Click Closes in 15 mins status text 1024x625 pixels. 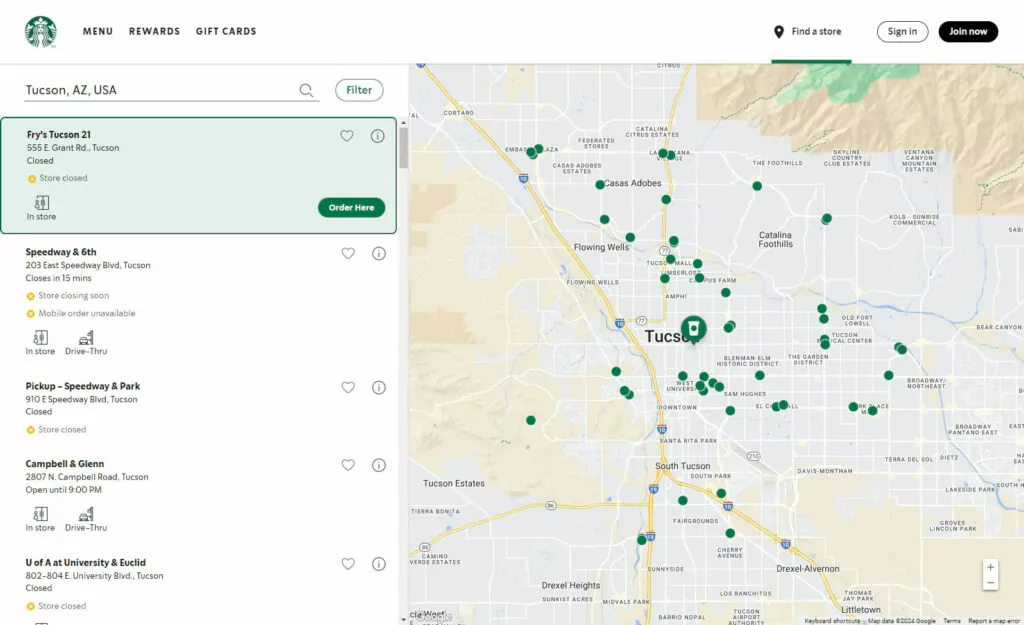[x=58, y=278]
